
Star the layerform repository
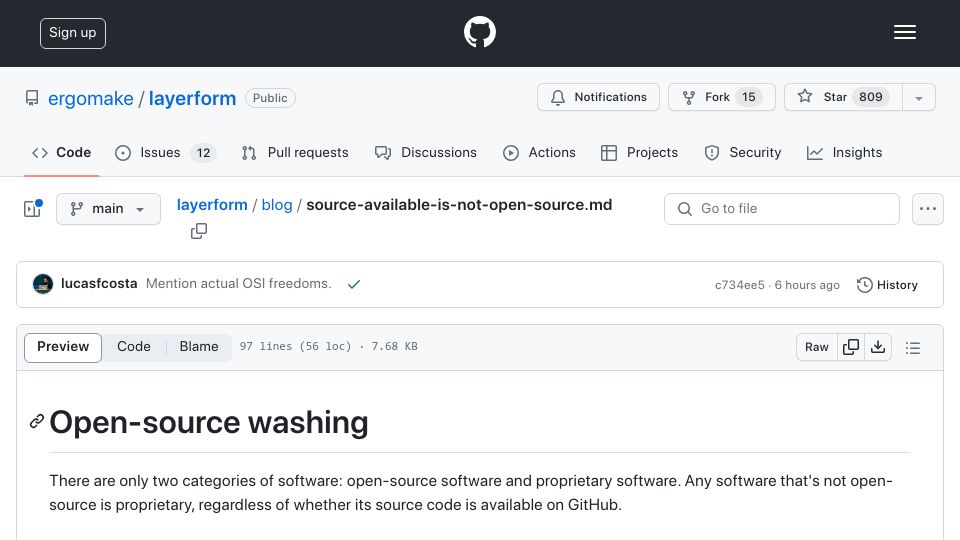843,97
